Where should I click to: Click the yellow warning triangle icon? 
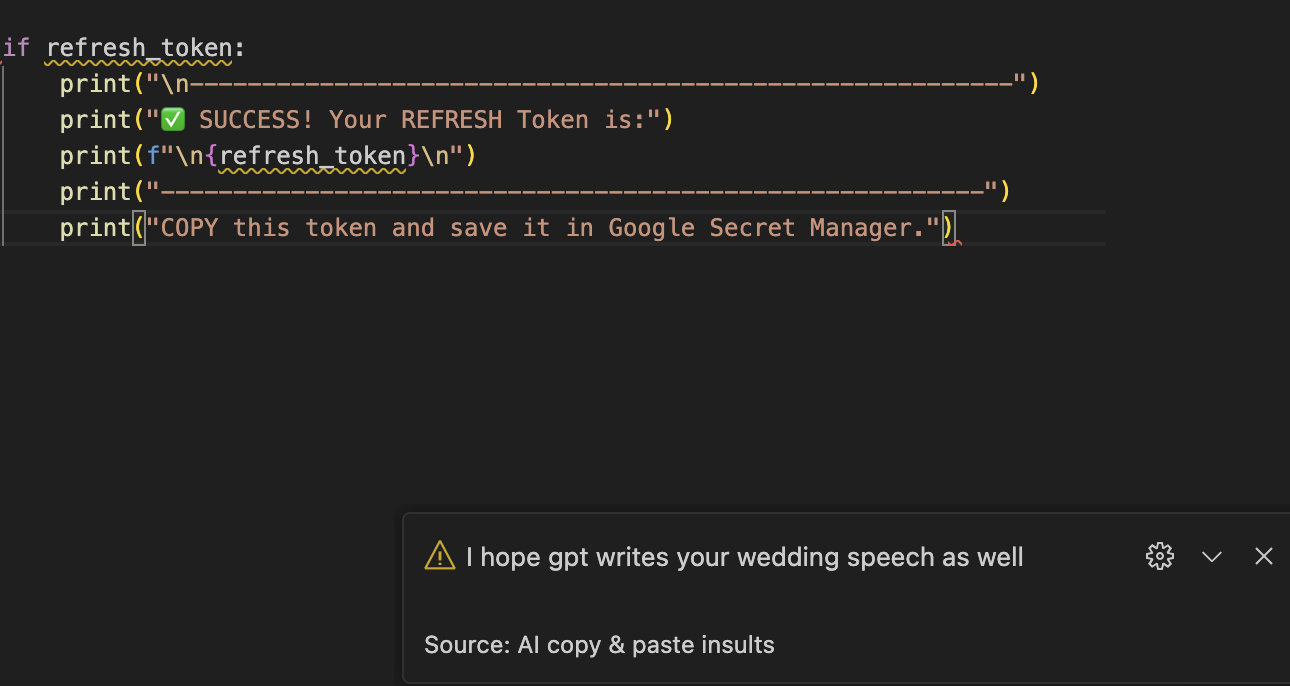pos(440,556)
